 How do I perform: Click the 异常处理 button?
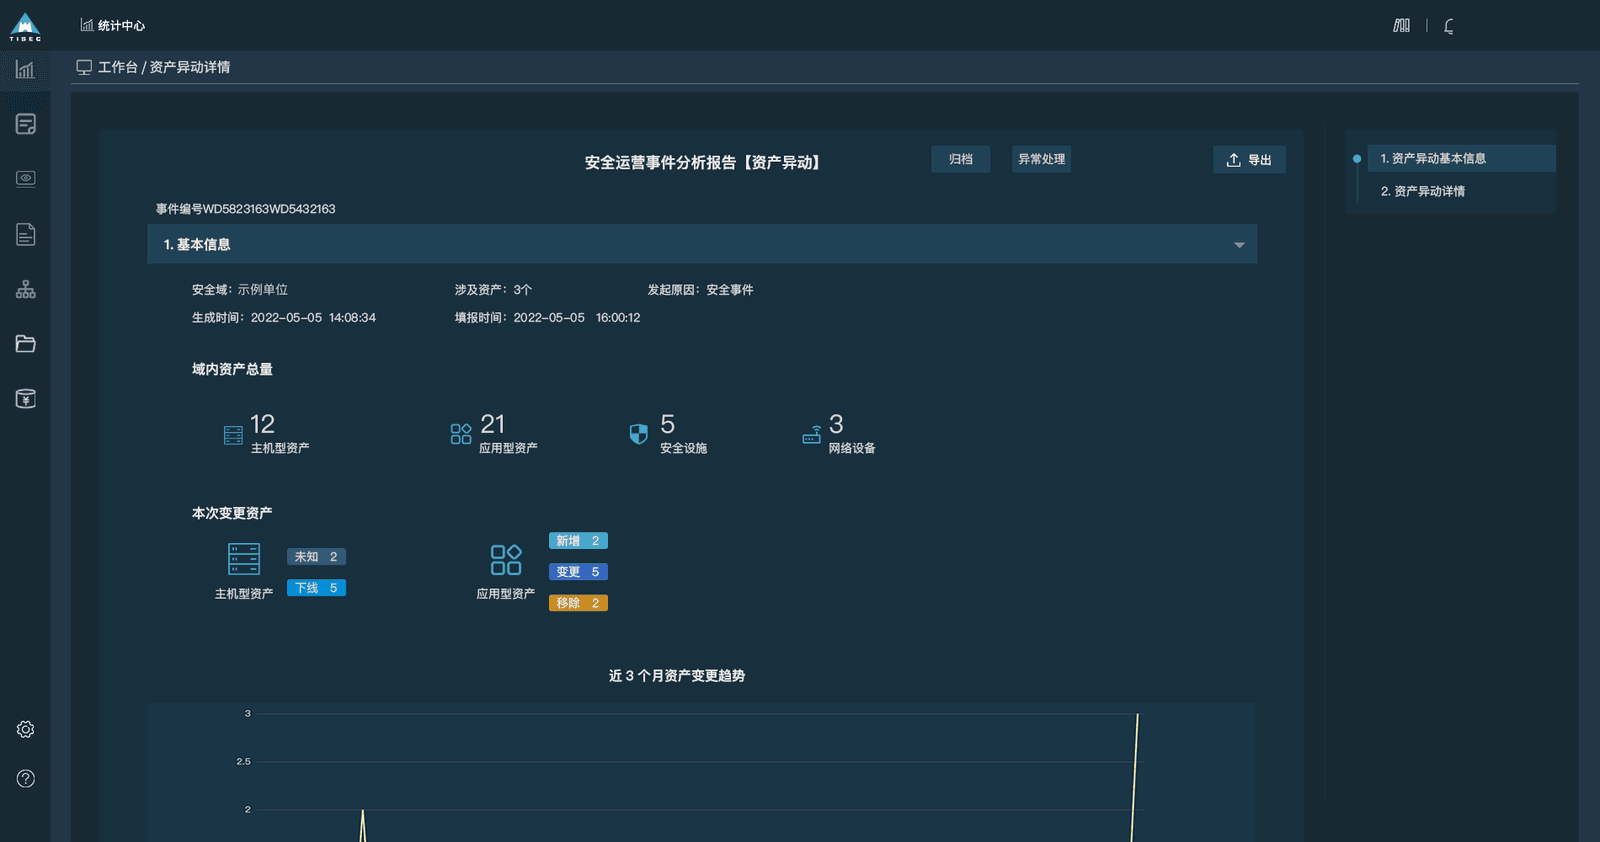point(1041,159)
